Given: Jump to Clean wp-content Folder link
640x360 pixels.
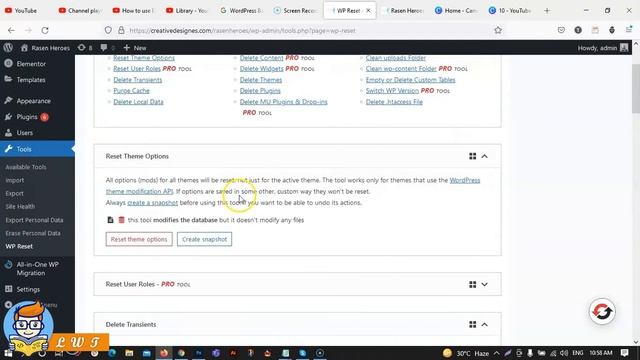Looking at the screenshot, I should pos(401,69).
